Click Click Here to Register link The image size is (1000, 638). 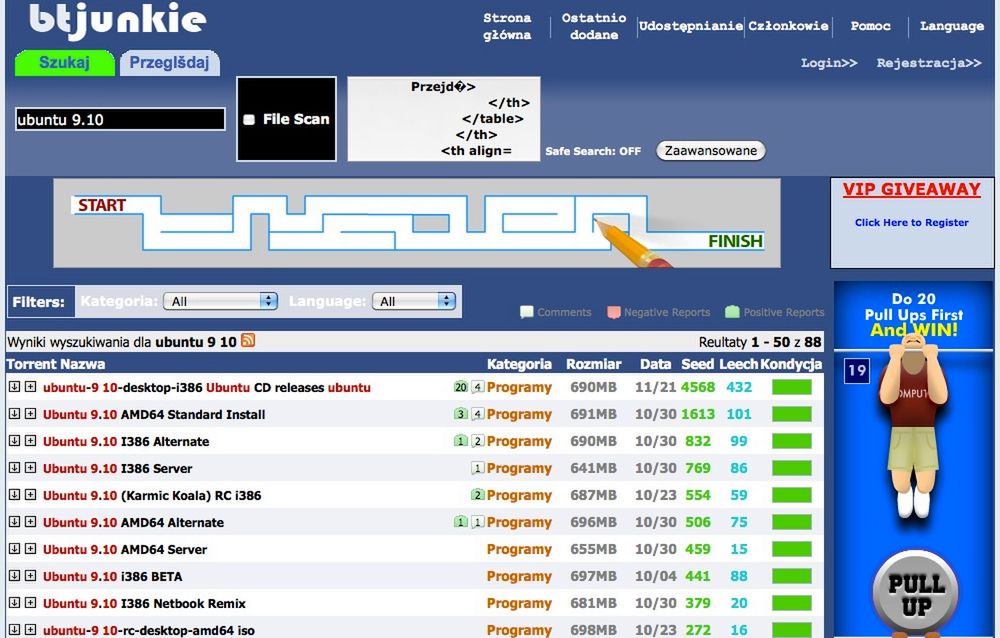pos(911,222)
